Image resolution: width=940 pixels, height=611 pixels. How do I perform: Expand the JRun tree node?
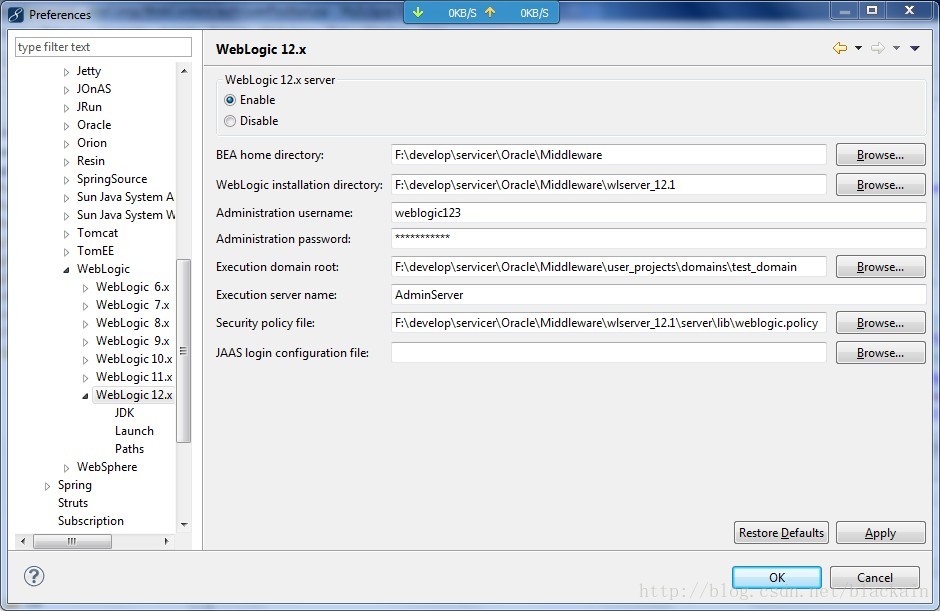pos(67,108)
